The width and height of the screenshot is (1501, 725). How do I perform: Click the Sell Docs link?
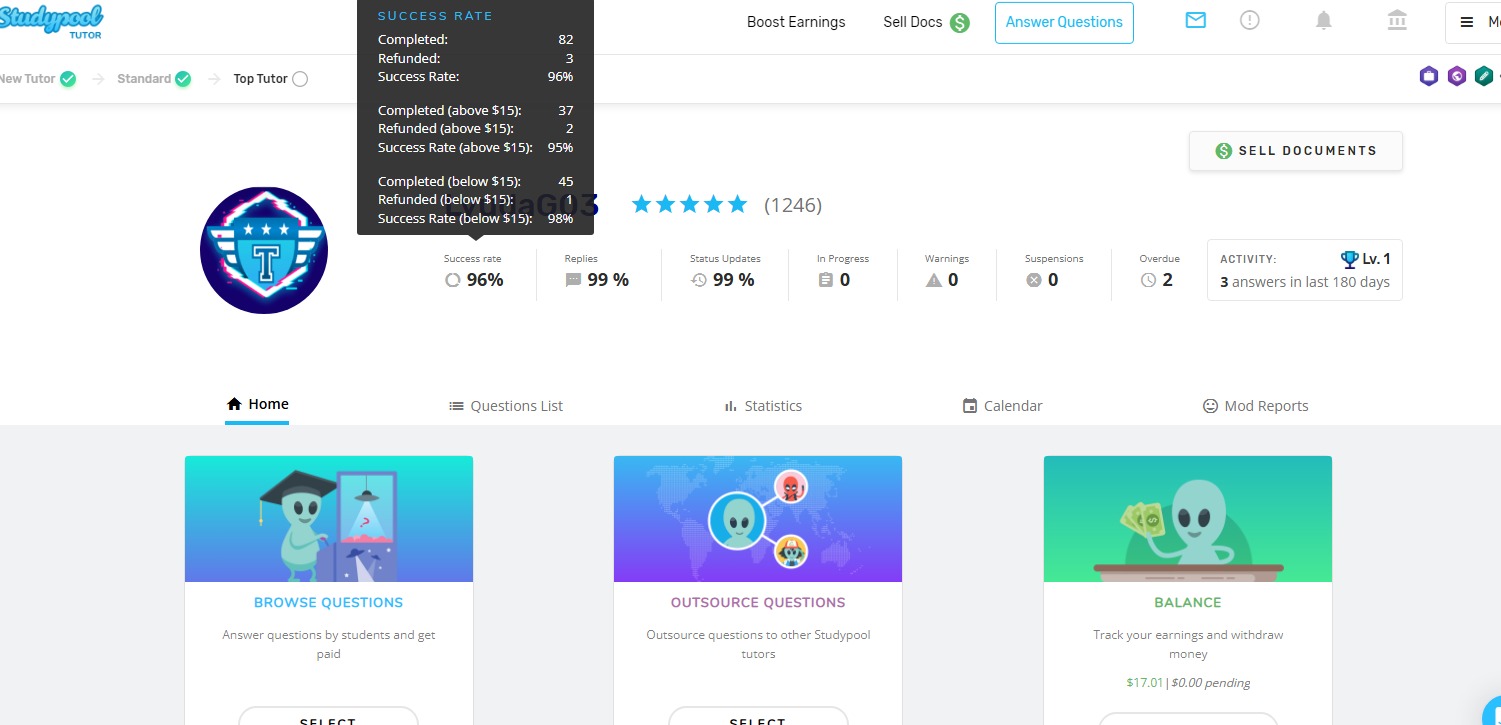click(x=913, y=22)
